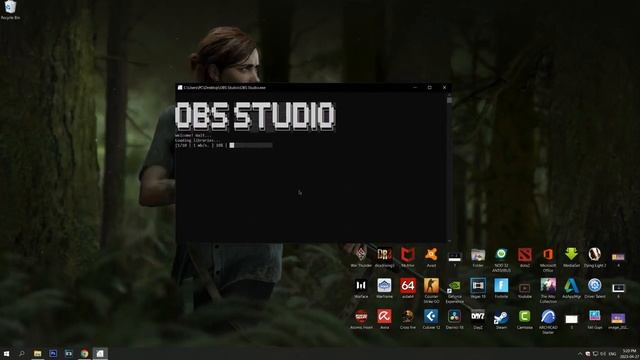Open the deadrising2 desktop shortcut
Image resolution: width=640 pixels, height=360 pixels.
pos(384,258)
